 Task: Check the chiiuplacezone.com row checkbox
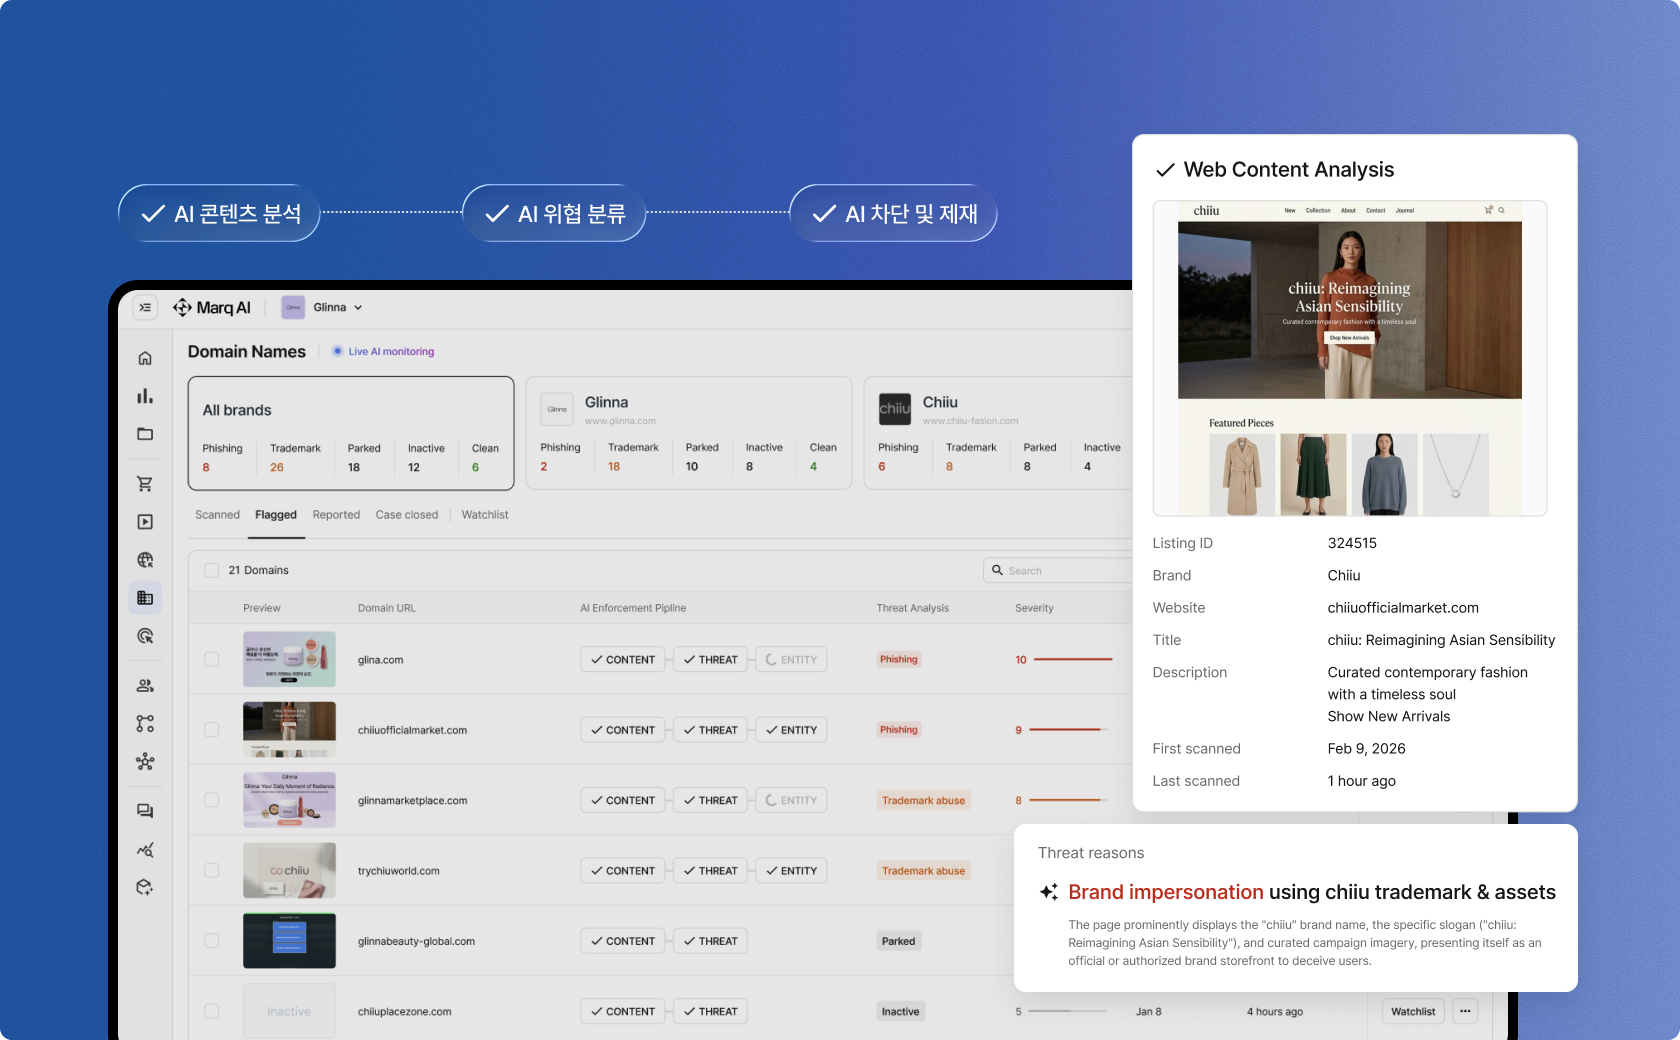click(x=211, y=1011)
